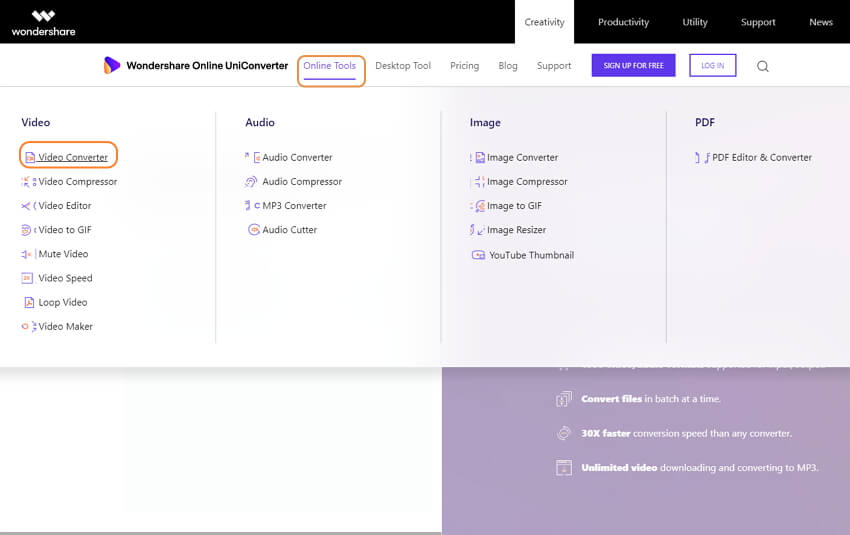Click the Video to GIF icon

click(x=28, y=230)
